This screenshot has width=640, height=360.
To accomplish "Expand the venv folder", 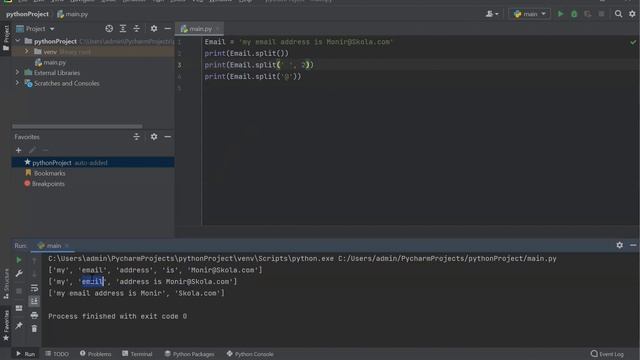I will pyautogui.click(x=27, y=52).
